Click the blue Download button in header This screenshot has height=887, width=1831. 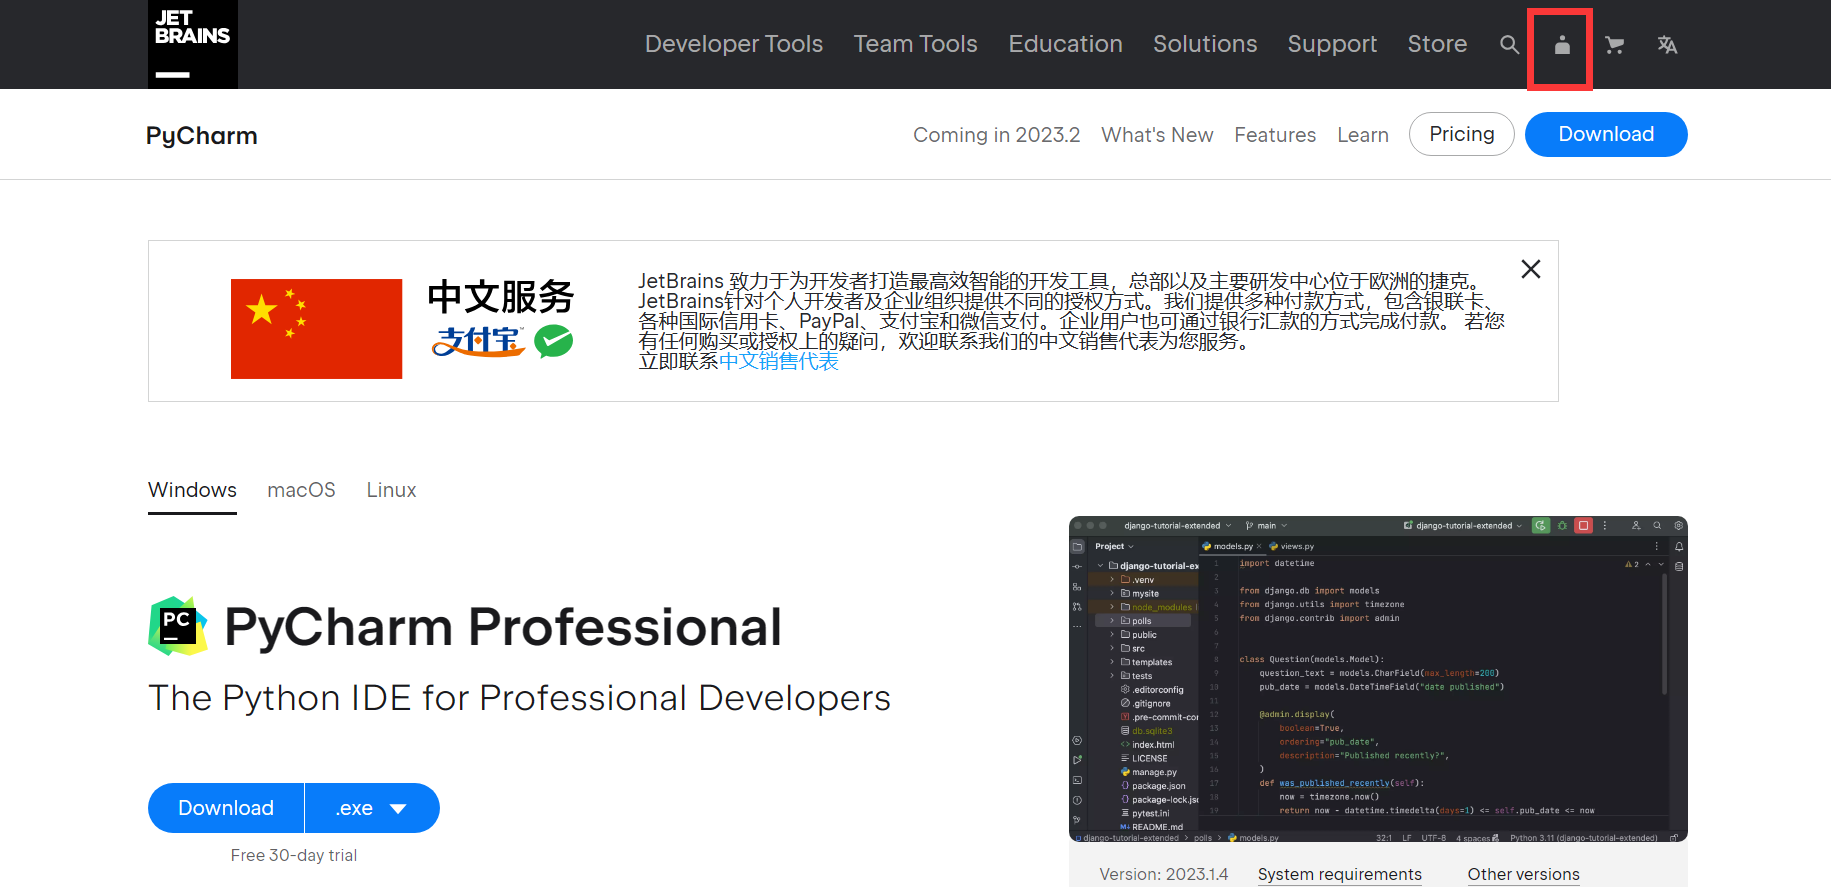click(1606, 134)
